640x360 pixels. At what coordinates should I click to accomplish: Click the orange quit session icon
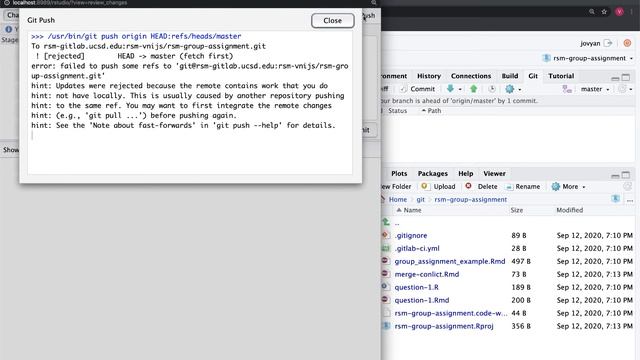coord(627,43)
